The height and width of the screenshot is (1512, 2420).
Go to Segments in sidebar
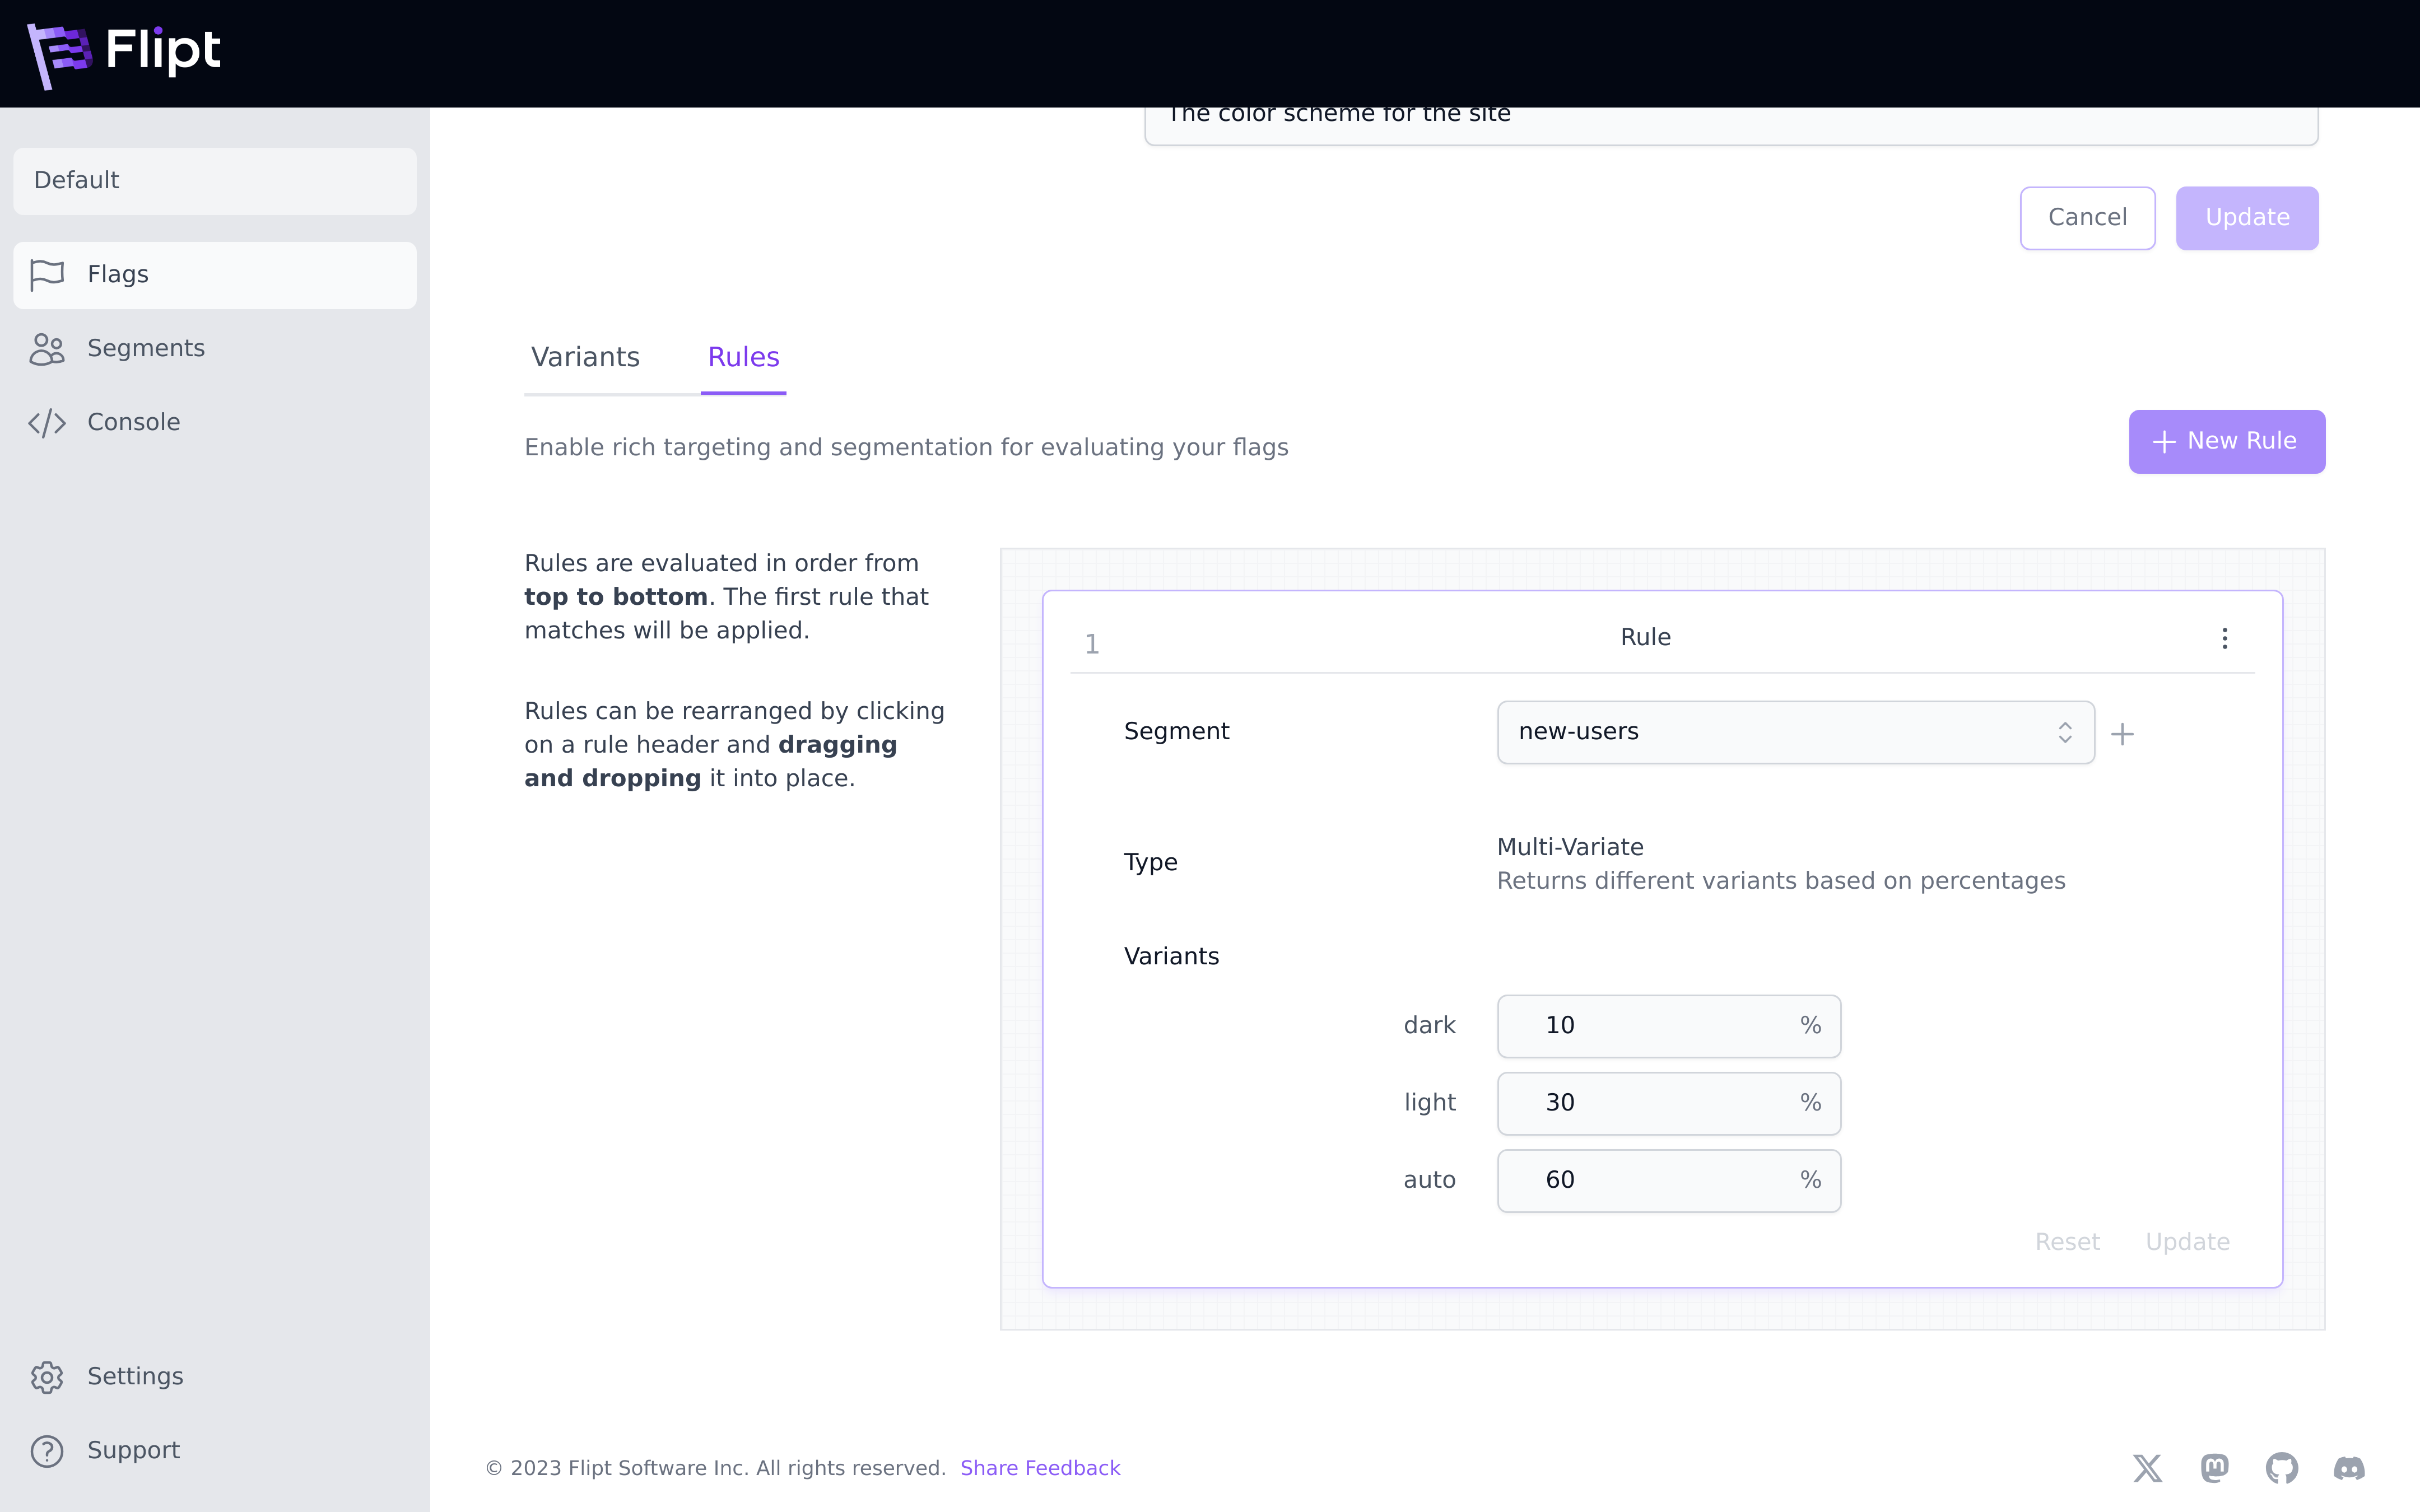145,348
